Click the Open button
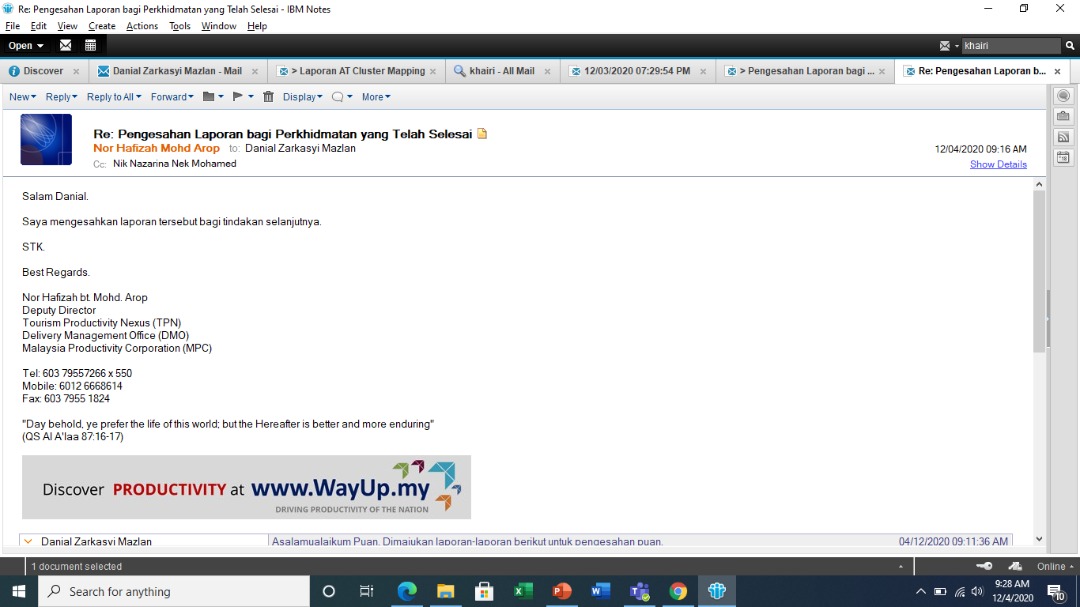Image resolution: width=1080 pixels, height=607 pixels. coord(26,45)
